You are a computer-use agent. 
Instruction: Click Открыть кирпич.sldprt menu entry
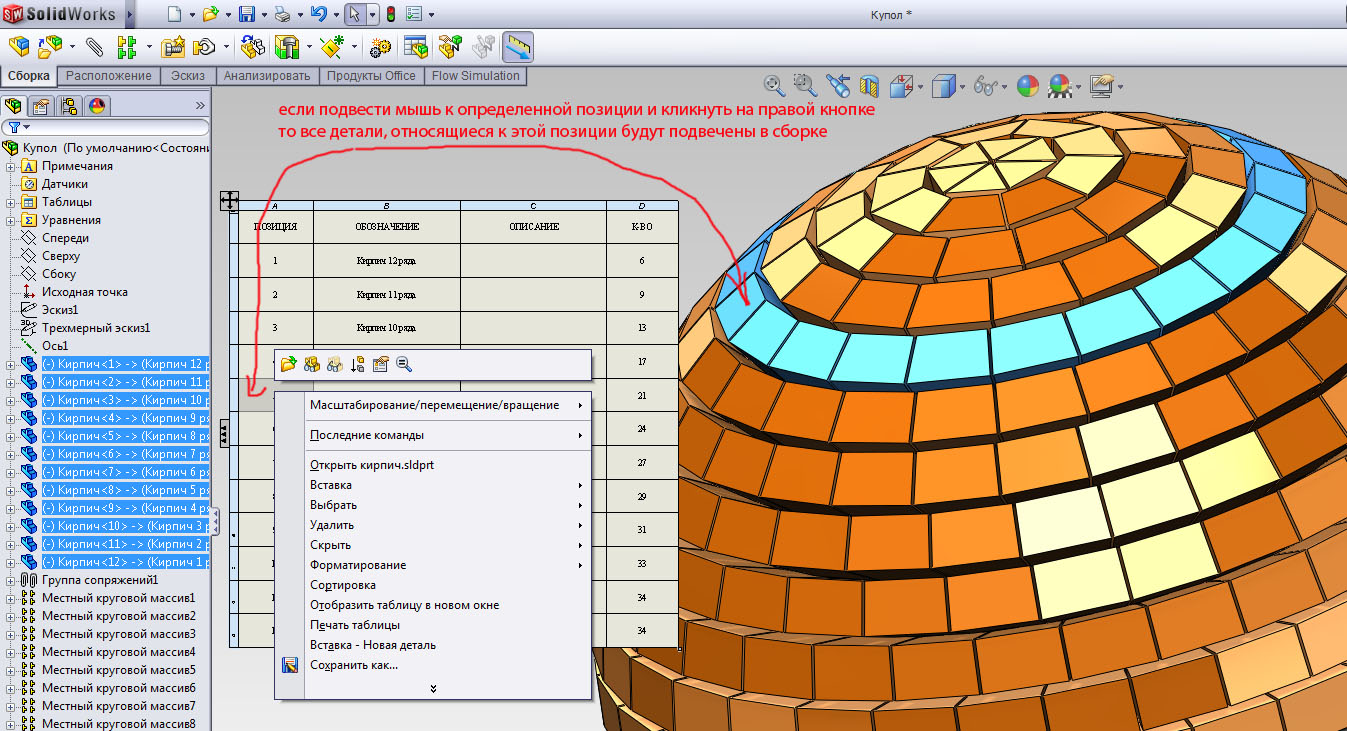coord(371,465)
